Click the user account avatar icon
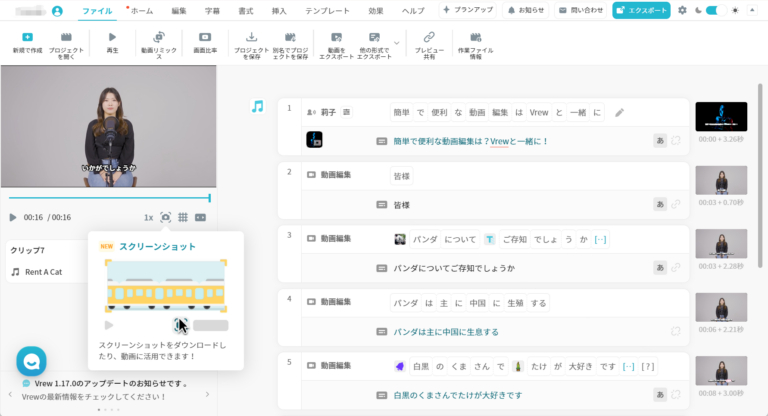This screenshot has height=416, width=768. (57, 11)
